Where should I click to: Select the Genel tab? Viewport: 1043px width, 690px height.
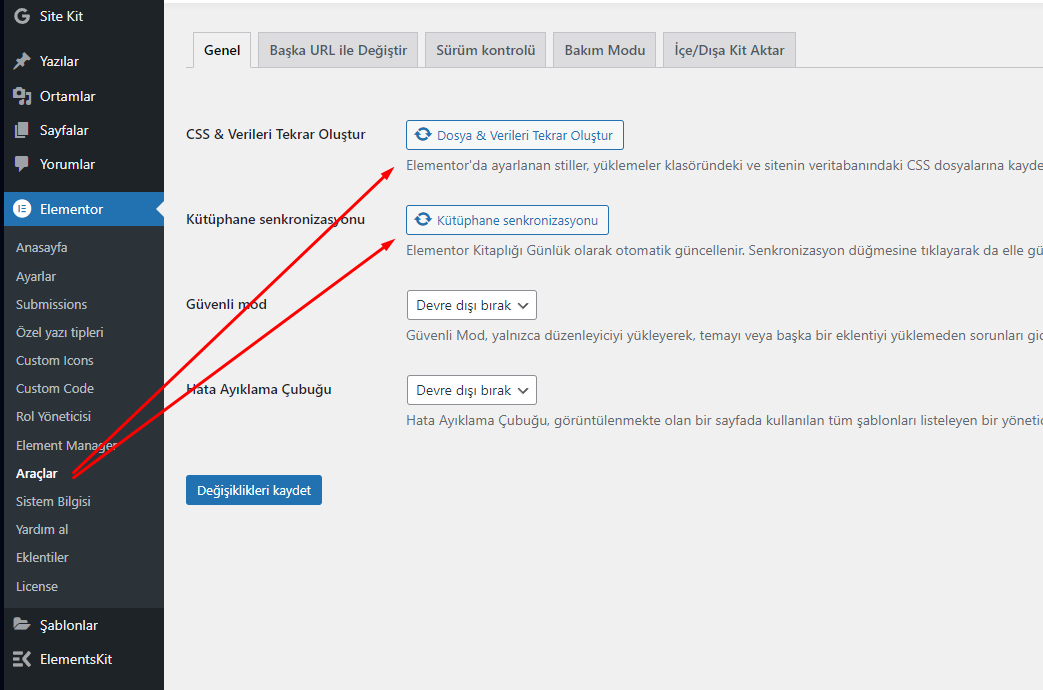point(222,50)
